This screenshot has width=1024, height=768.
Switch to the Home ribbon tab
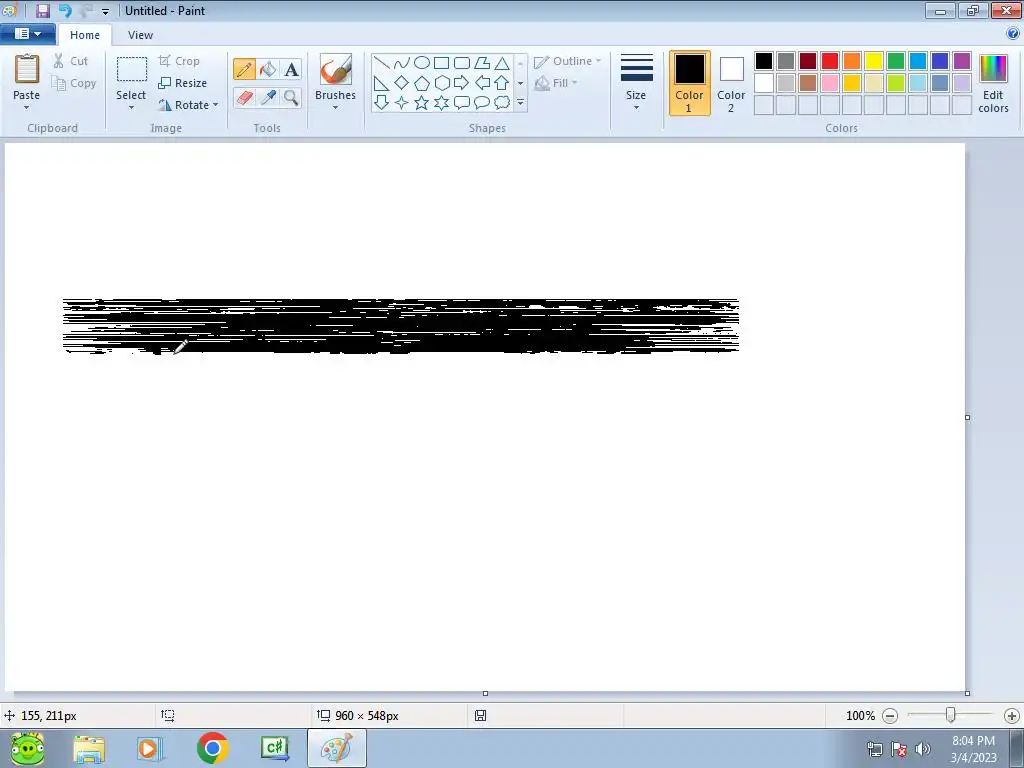[85, 35]
